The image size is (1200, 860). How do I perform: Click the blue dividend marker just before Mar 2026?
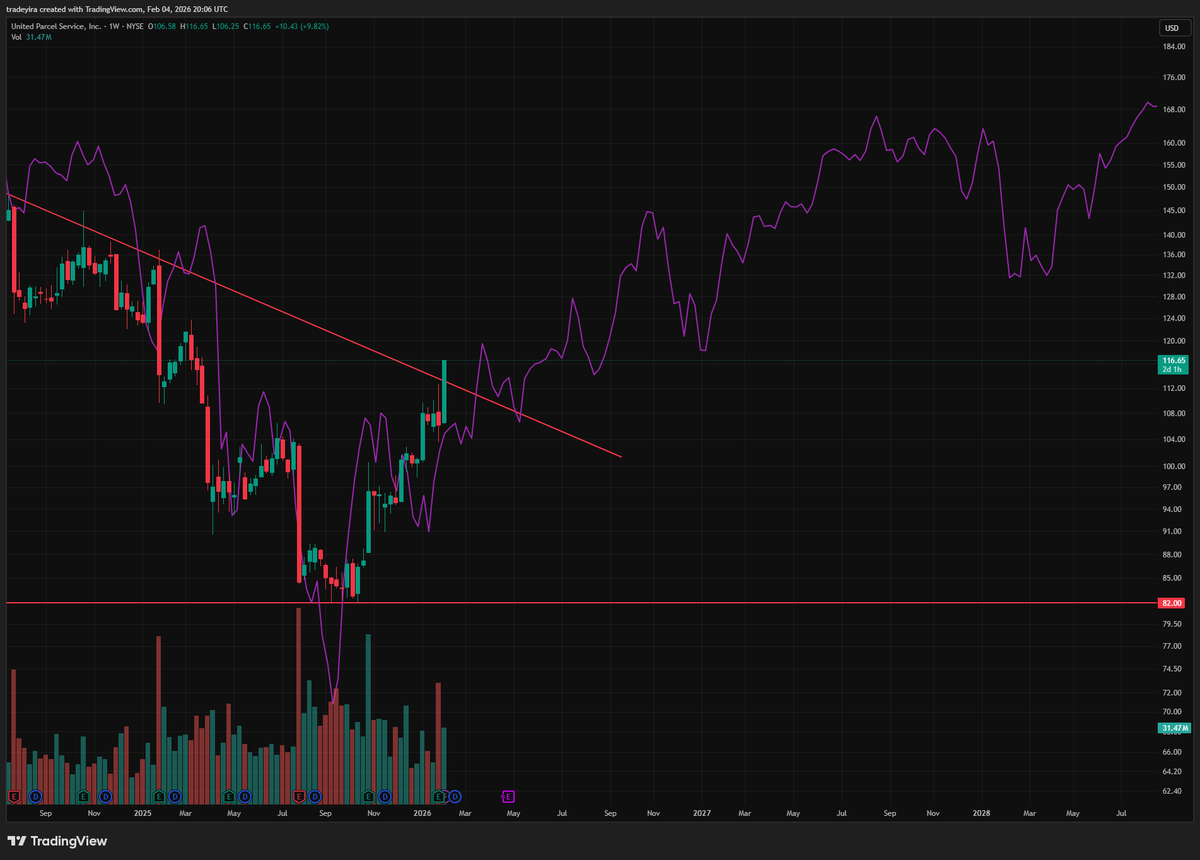(x=454, y=796)
